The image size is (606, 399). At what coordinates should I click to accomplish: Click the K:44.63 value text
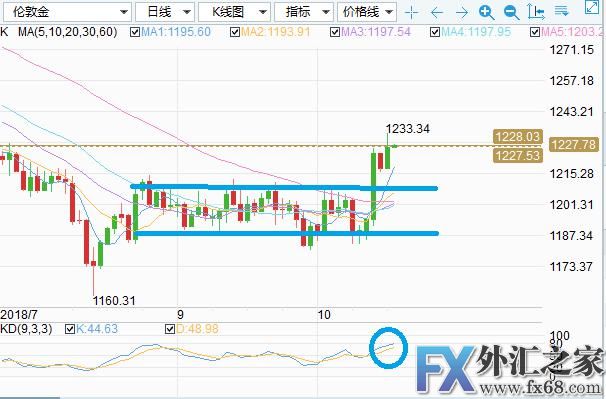tap(97, 329)
